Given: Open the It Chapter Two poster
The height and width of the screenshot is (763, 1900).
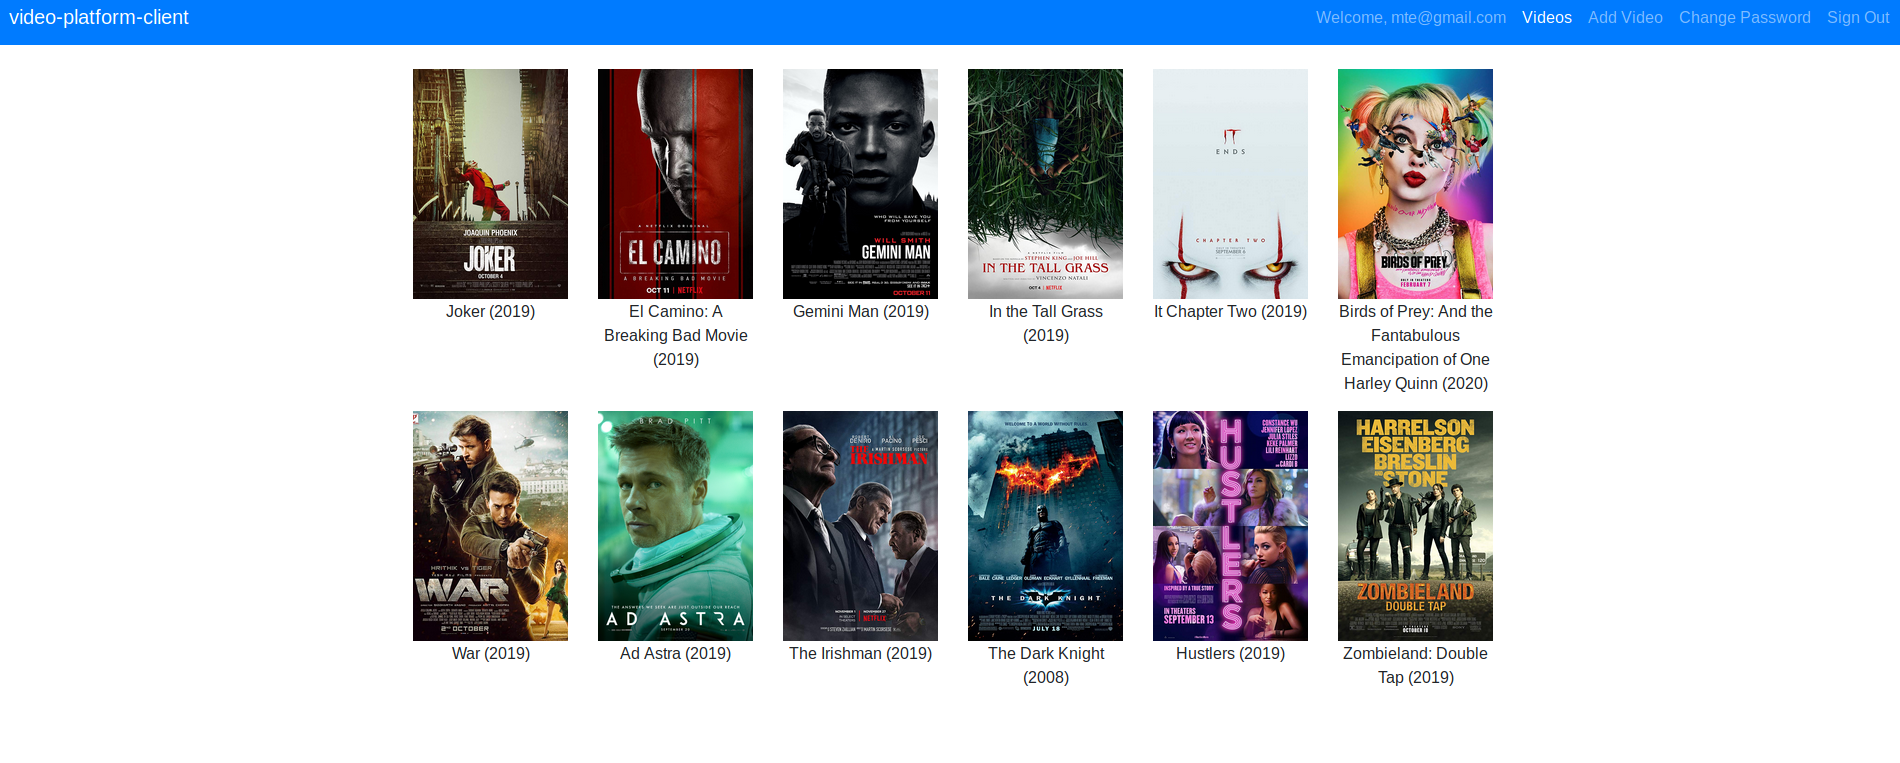Looking at the screenshot, I should [x=1230, y=184].
